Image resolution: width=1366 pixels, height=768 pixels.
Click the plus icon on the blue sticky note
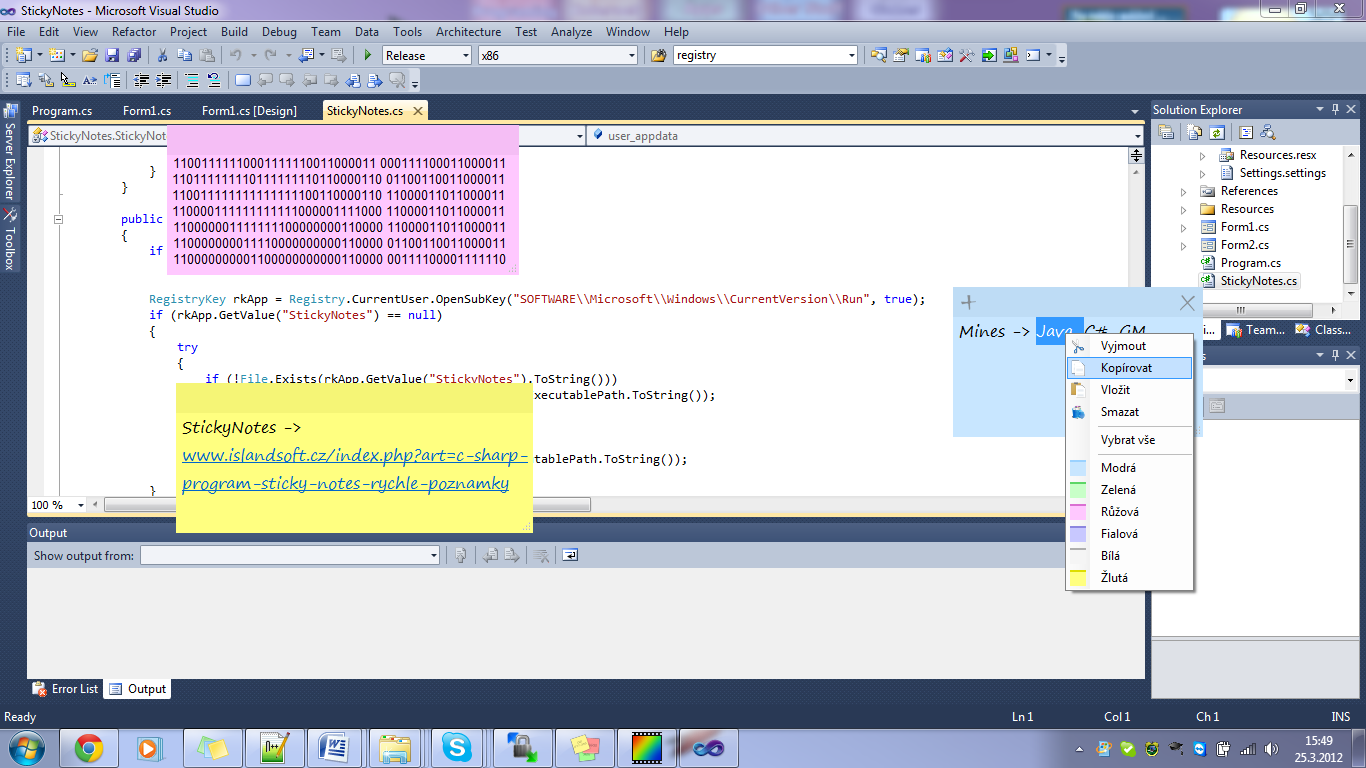(x=968, y=303)
